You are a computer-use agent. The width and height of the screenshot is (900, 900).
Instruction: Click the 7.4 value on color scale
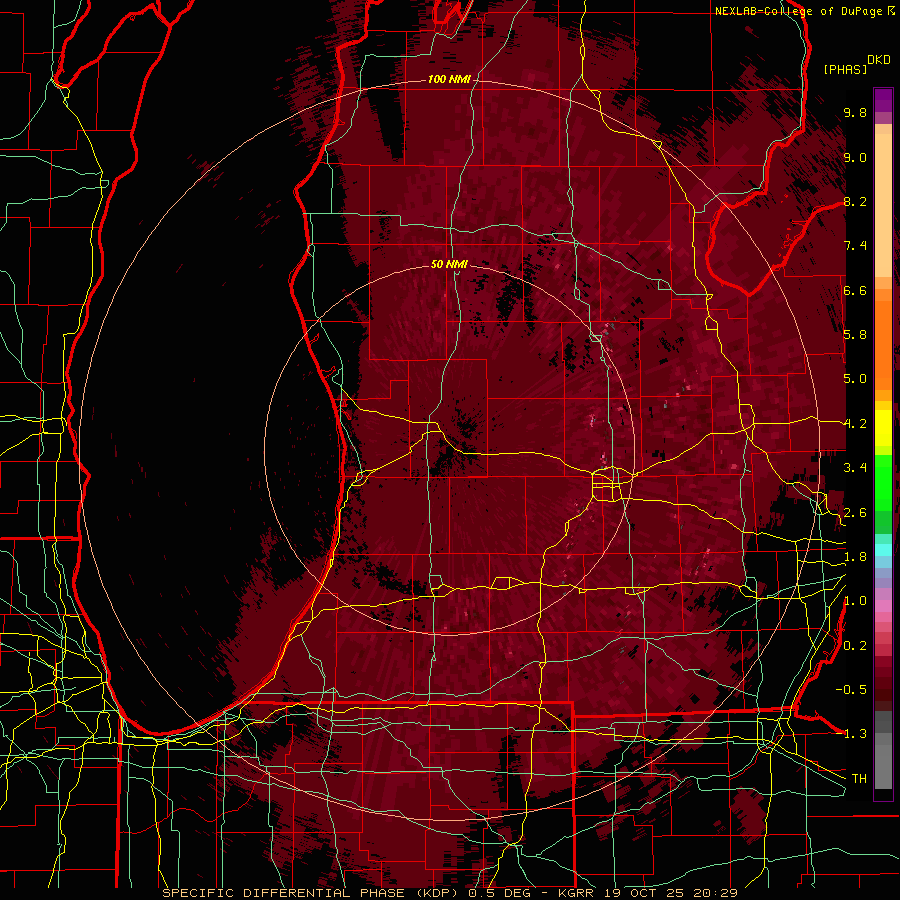point(855,246)
